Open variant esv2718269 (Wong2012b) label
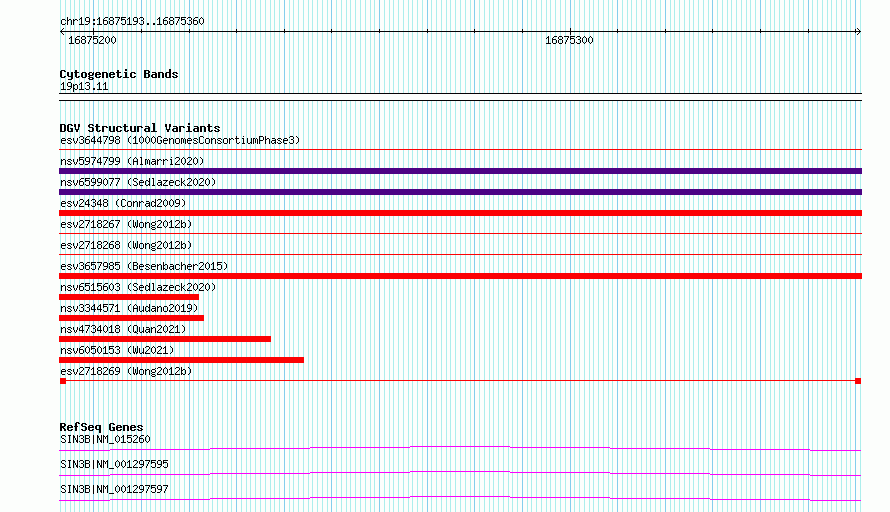This screenshot has height=512, width=890. click(126, 371)
